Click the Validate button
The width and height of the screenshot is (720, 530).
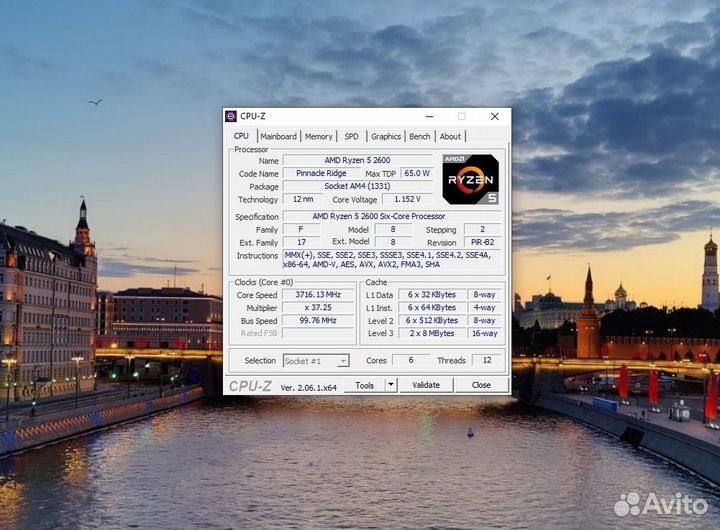tap(426, 385)
